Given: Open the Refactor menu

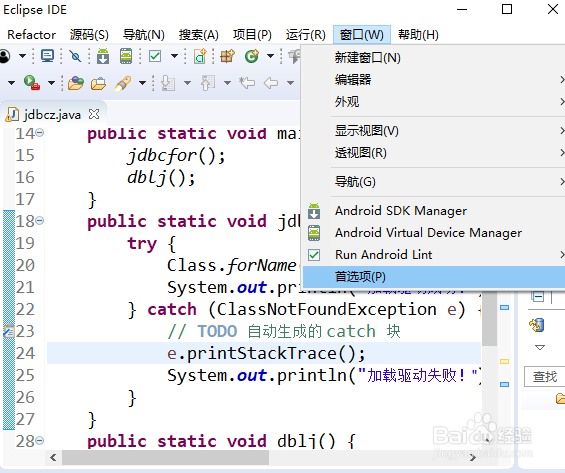Looking at the screenshot, I should point(31,35).
